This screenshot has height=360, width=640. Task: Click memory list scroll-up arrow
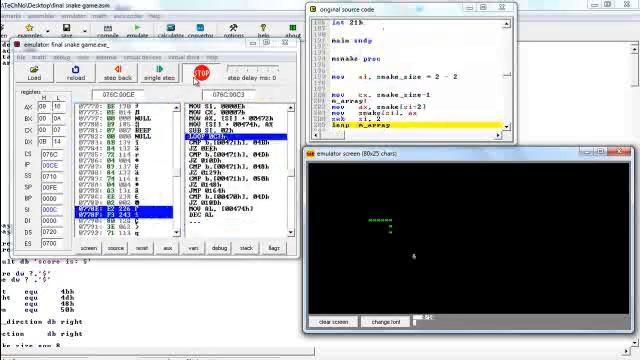click(176, 108)
